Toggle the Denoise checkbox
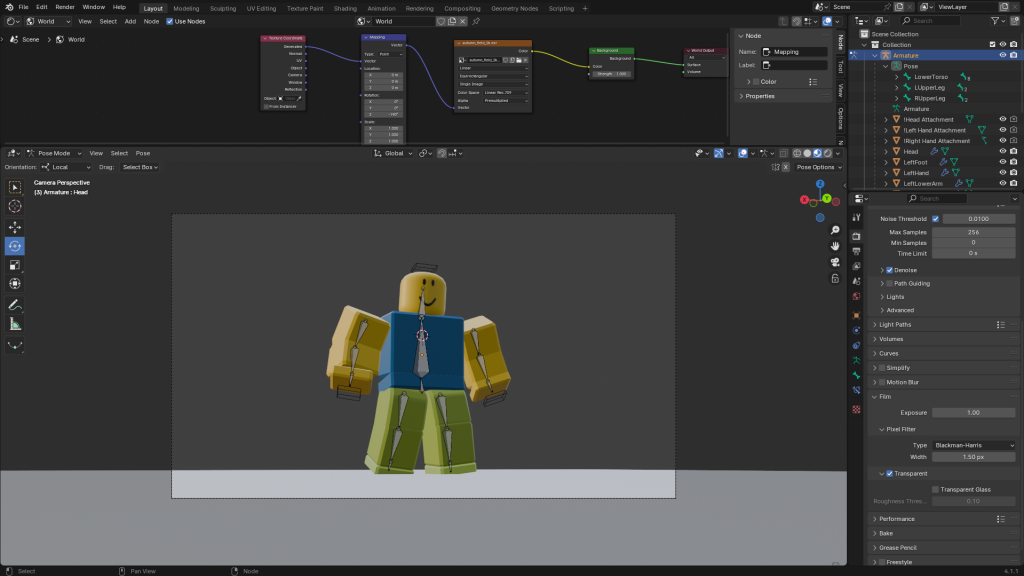 pos(889,270)
